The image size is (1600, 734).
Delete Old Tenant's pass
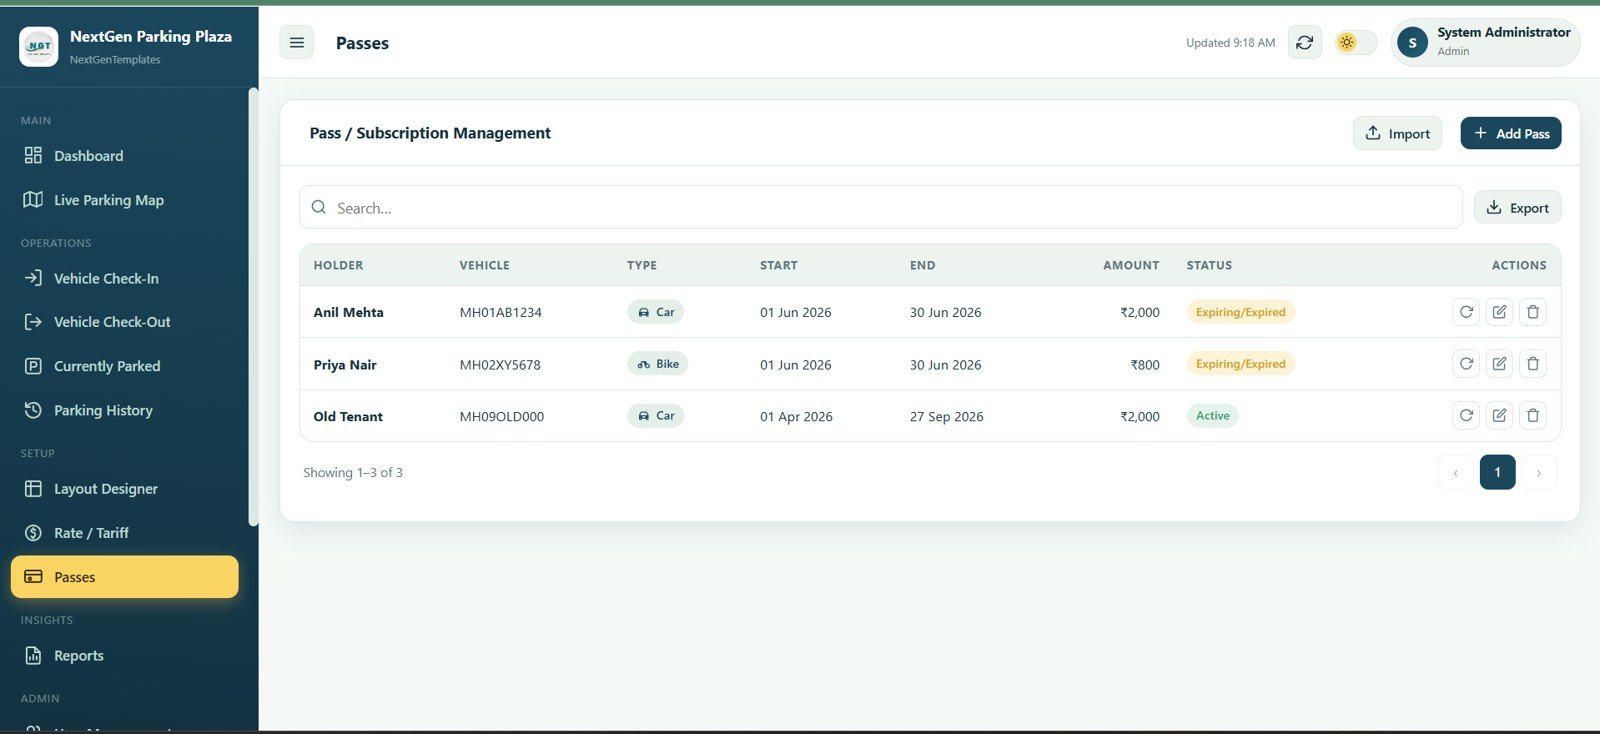coord(1532,415)
